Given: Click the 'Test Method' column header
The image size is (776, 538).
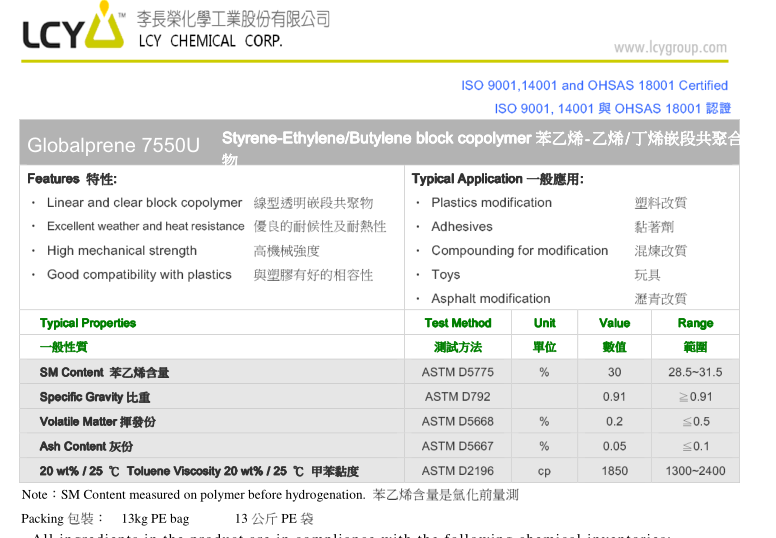Looking at the screenshot, I should tap(458, 323).
